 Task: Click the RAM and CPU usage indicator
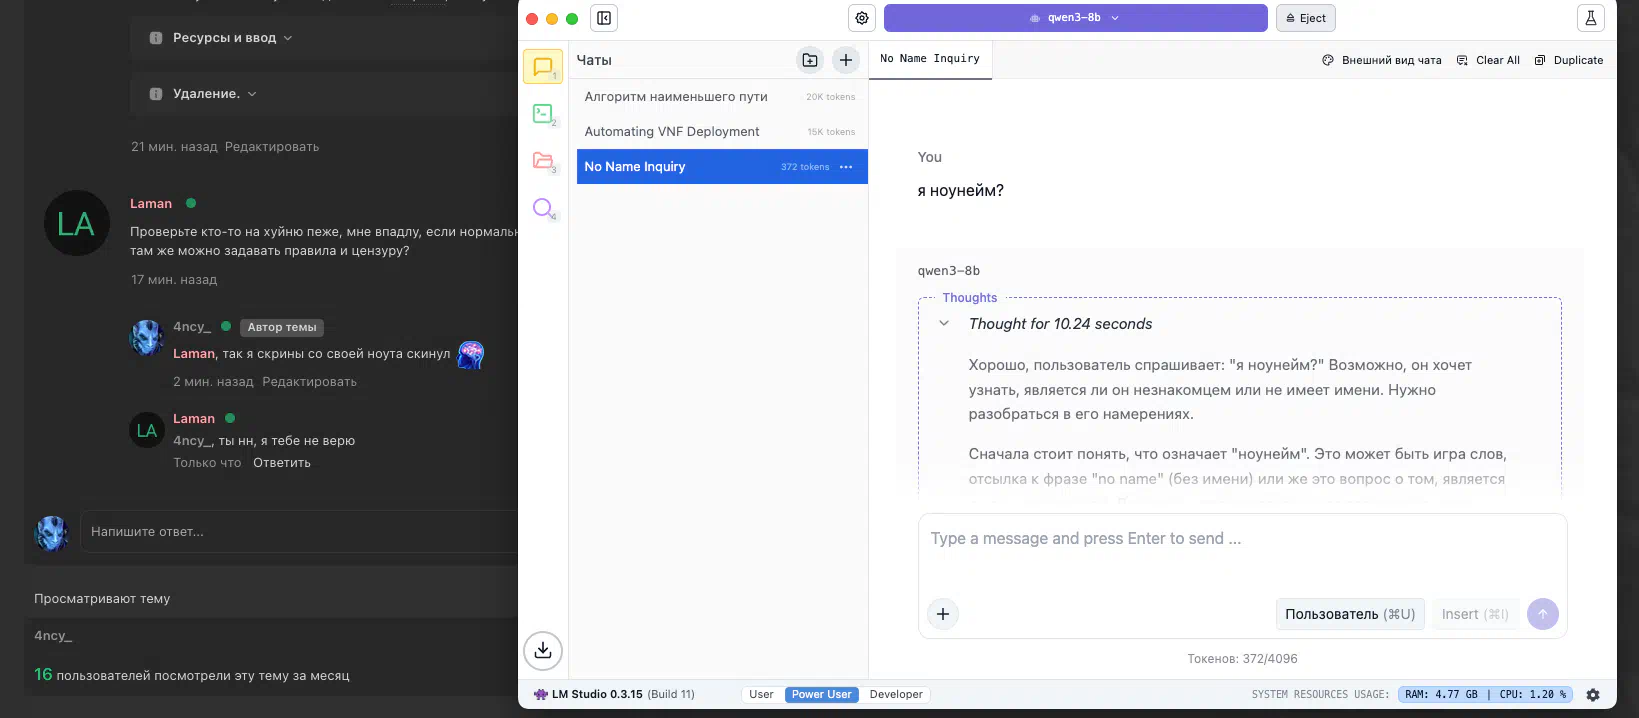(1485, 694)
